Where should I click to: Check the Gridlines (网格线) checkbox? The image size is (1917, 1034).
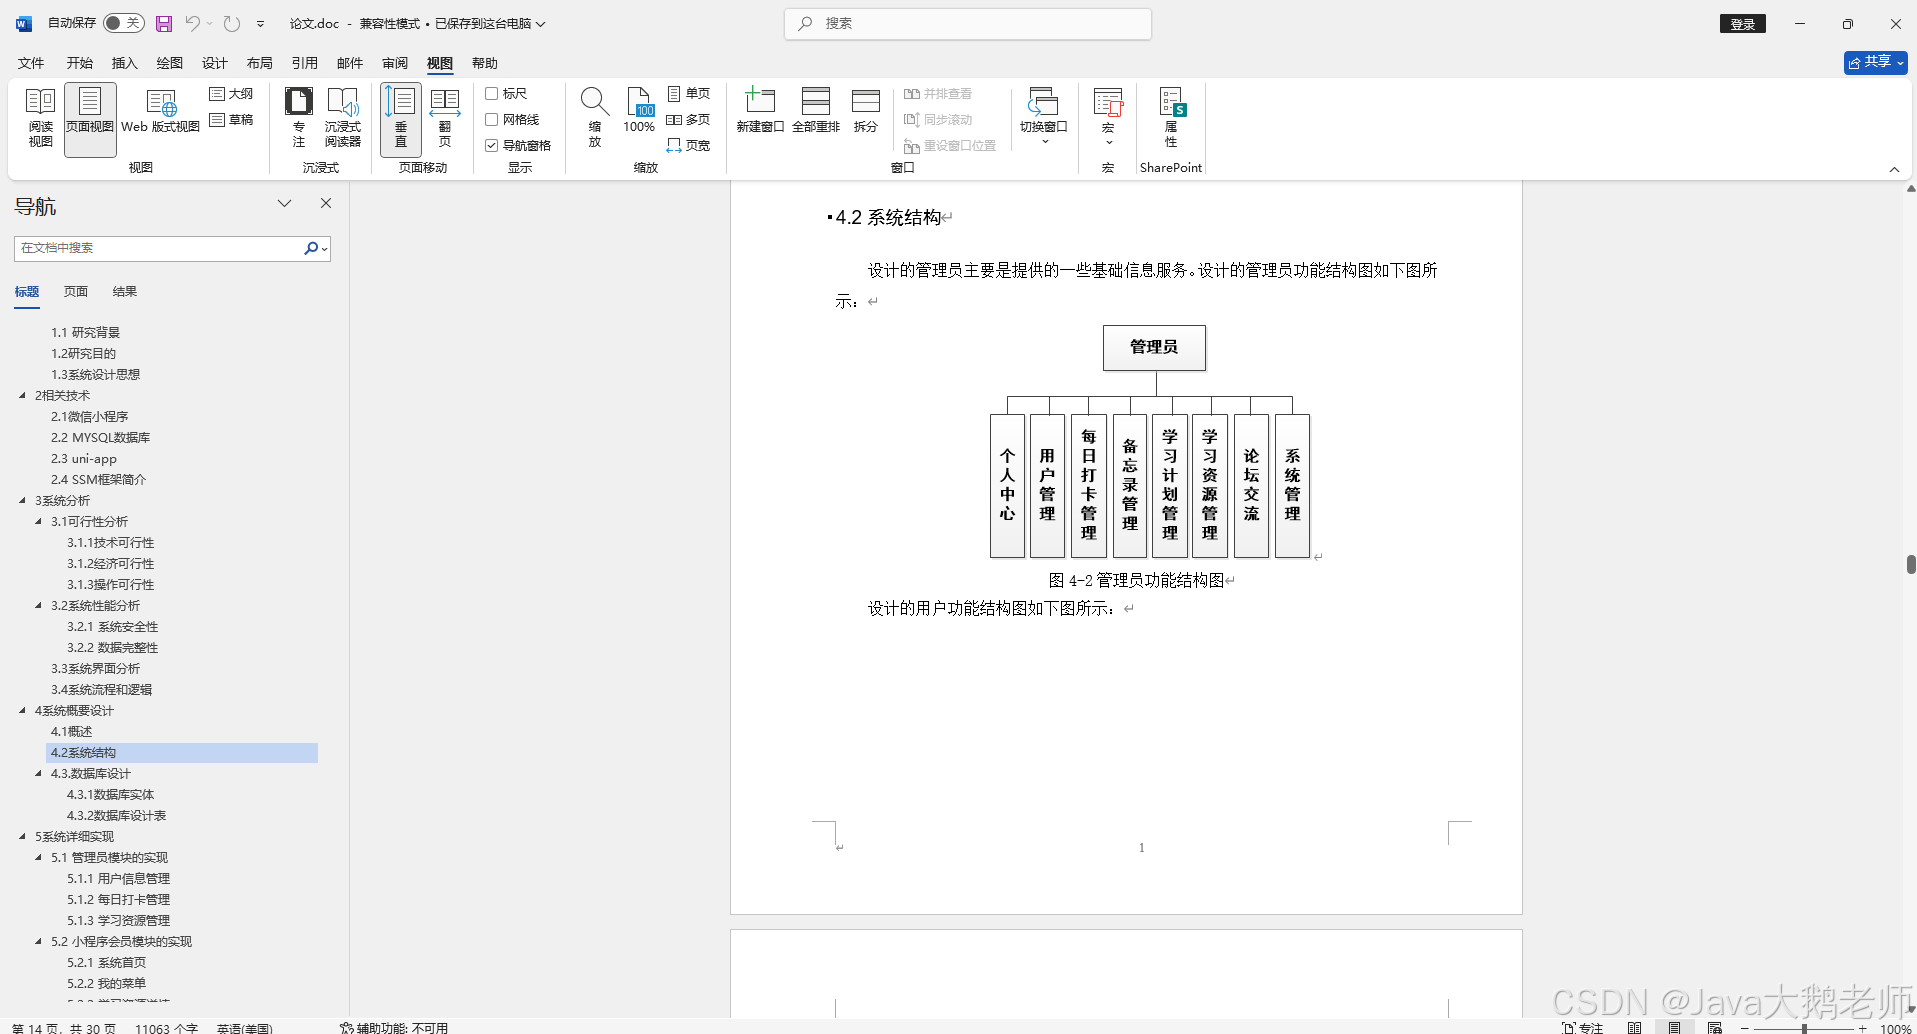pyautogui.click(x=492, y=120)
